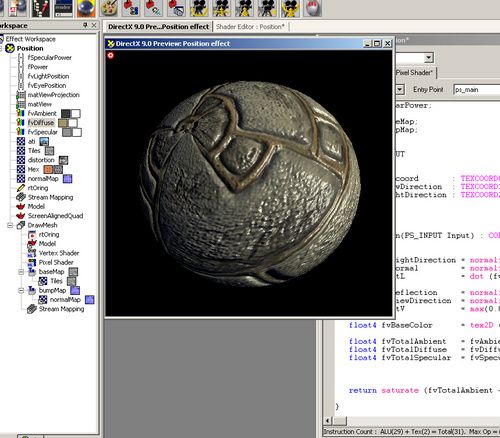The image size is (500, 438).
Task: Open the orange Hex texture thumbnail
Action: (48, 170)
